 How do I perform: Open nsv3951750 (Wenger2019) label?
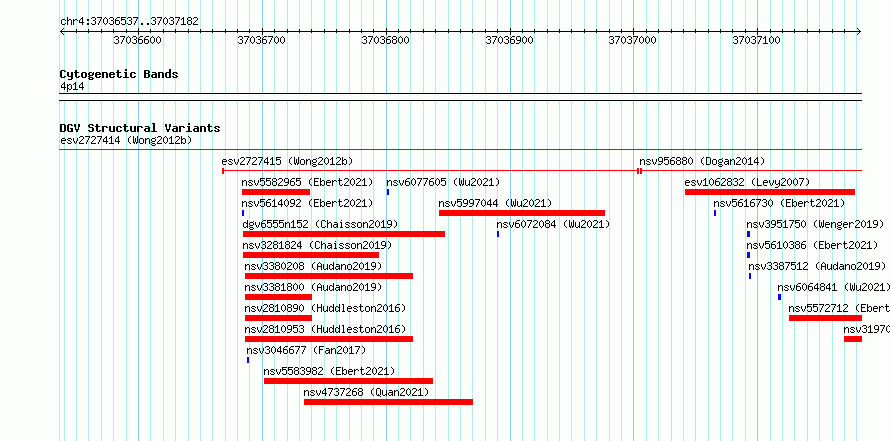815,224
